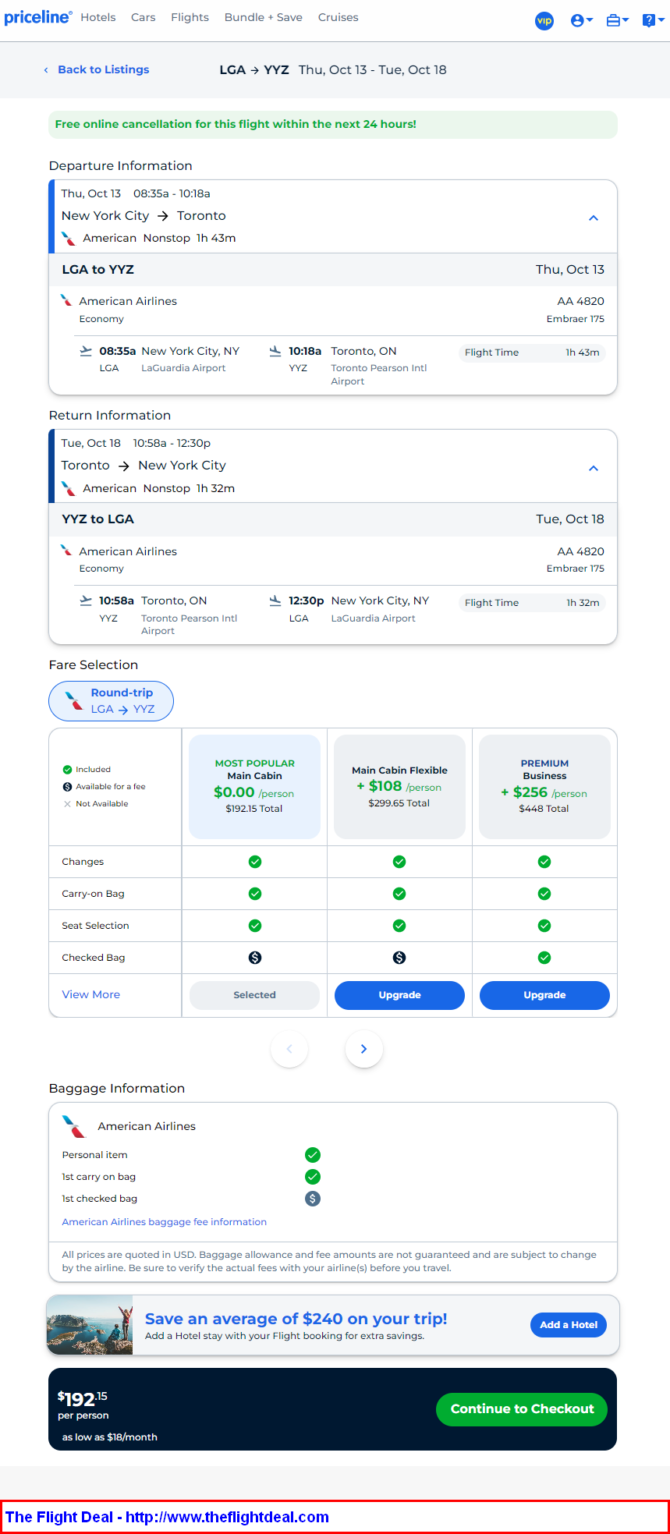Screen dimensions: 670x1534
Task: Click the Selected button for Main Cabin
Action: click(254, 995)
